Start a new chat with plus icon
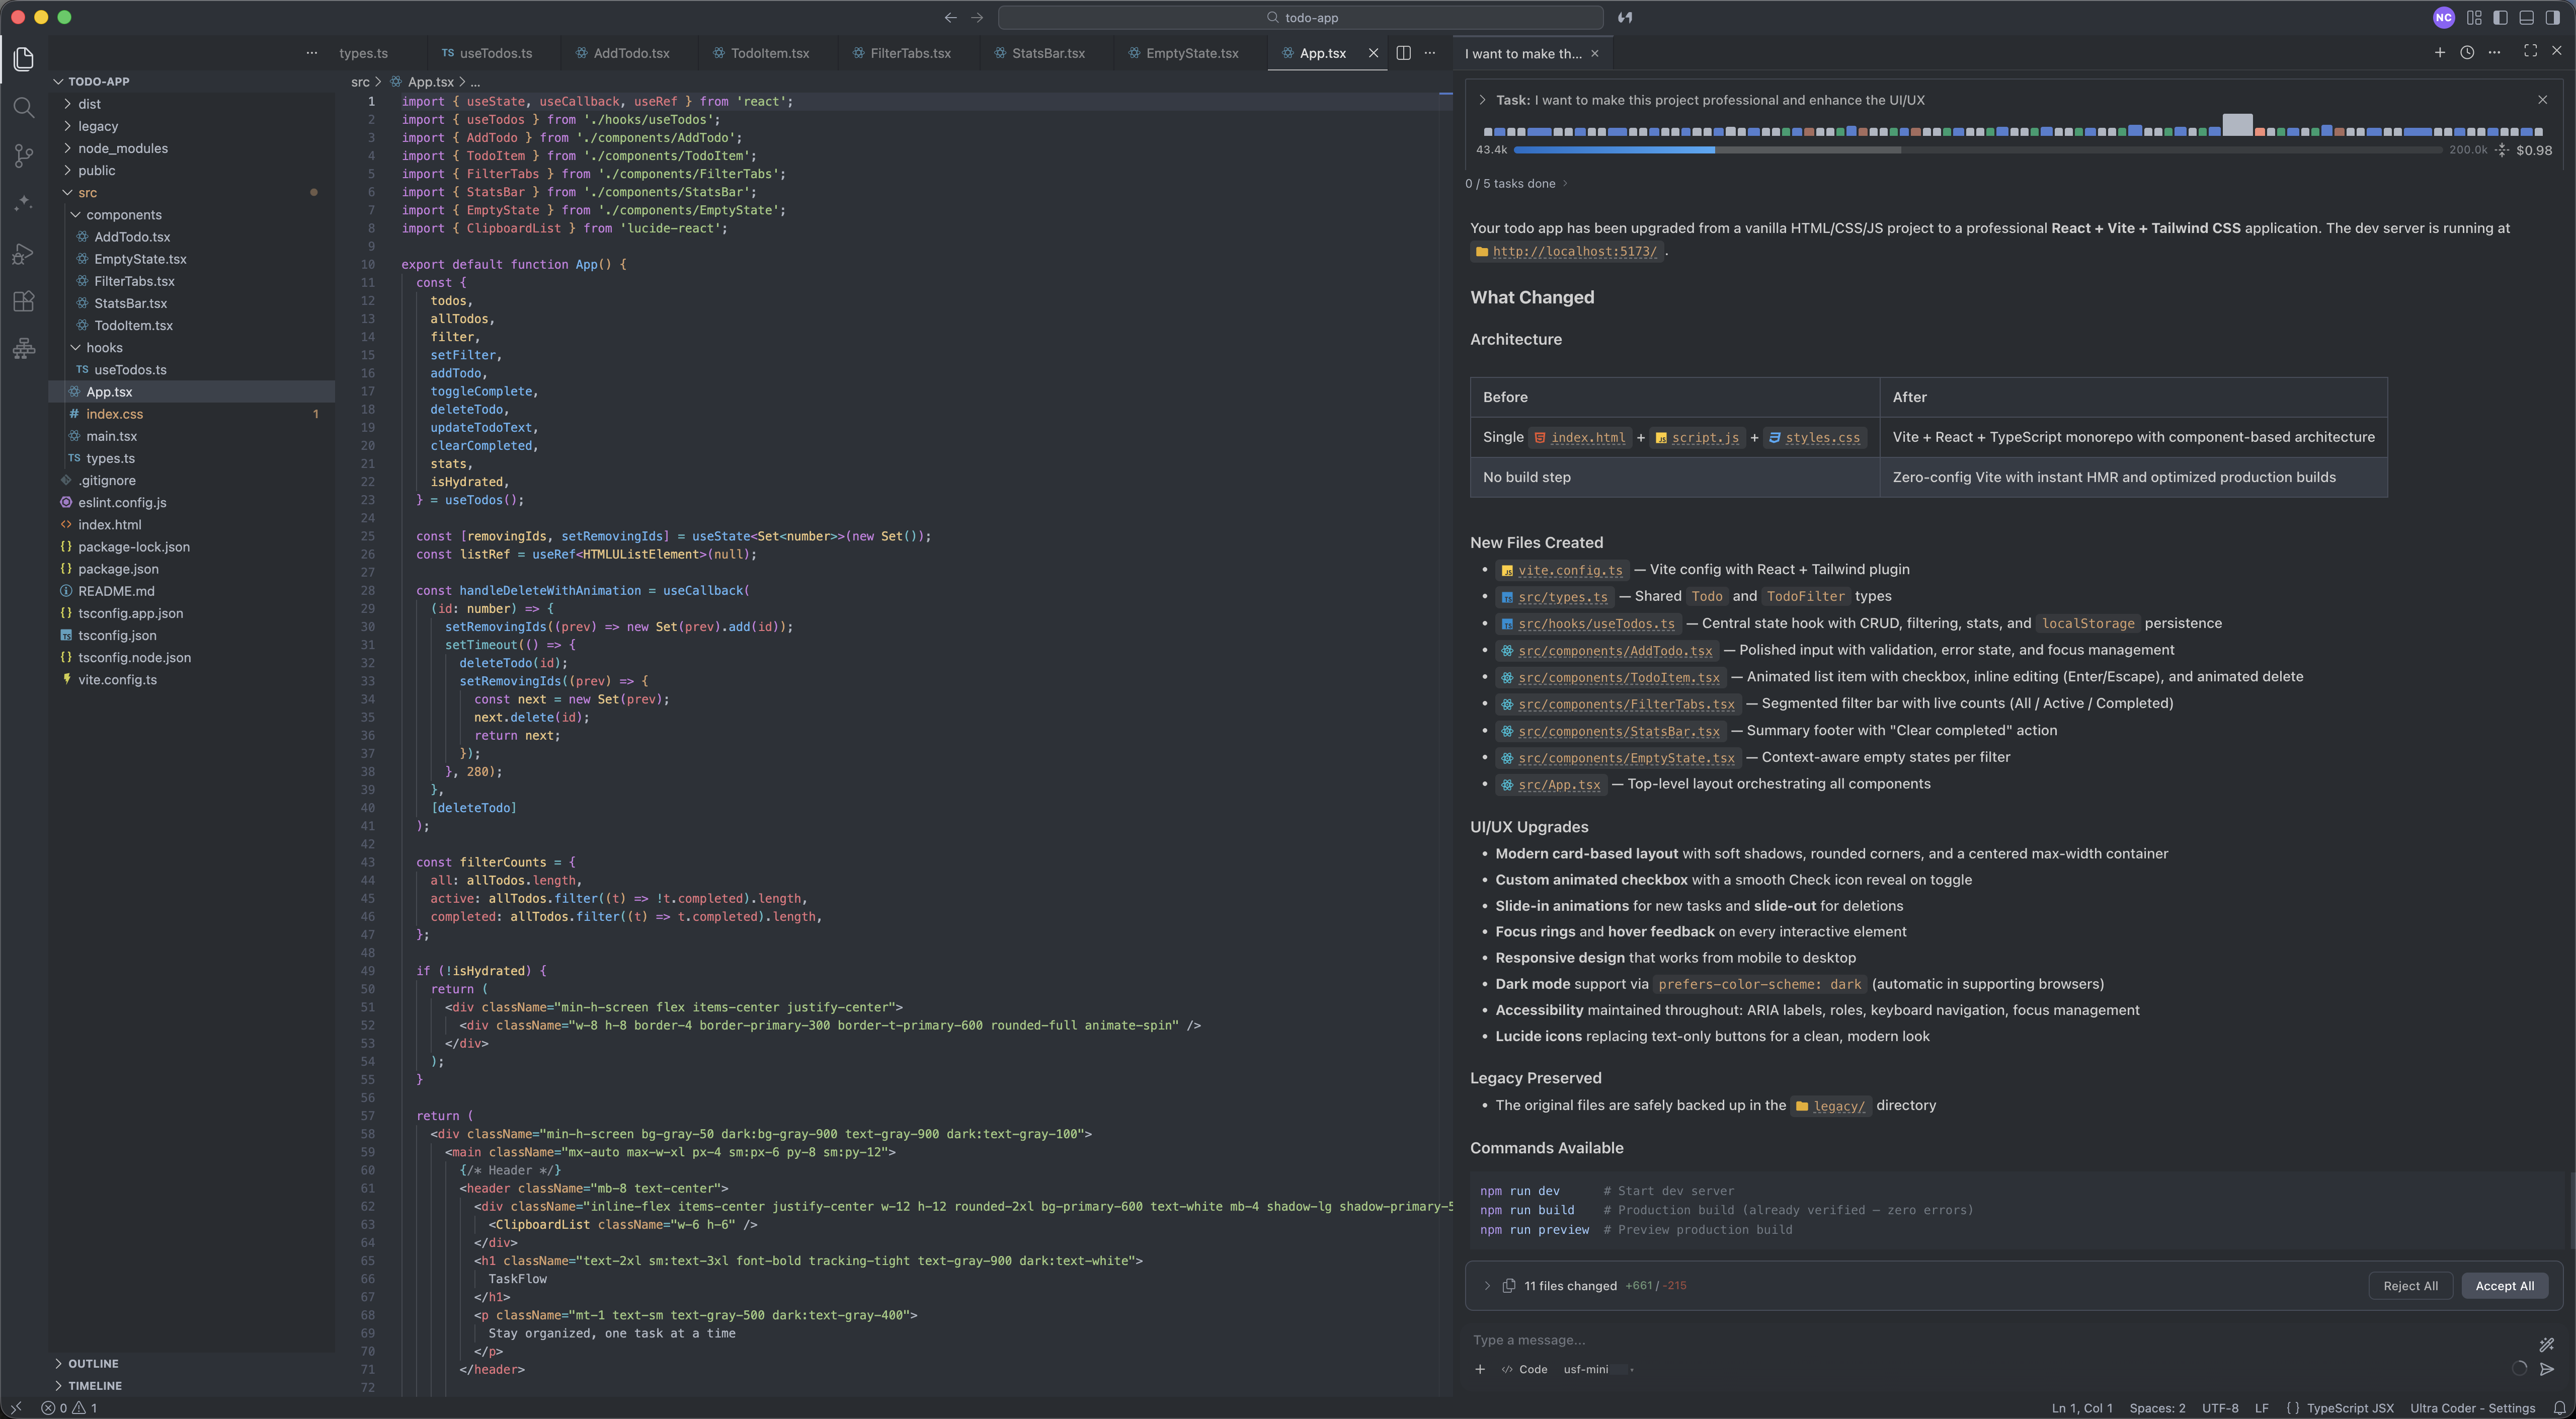 pyautogui.click(x=2440, y=52)
